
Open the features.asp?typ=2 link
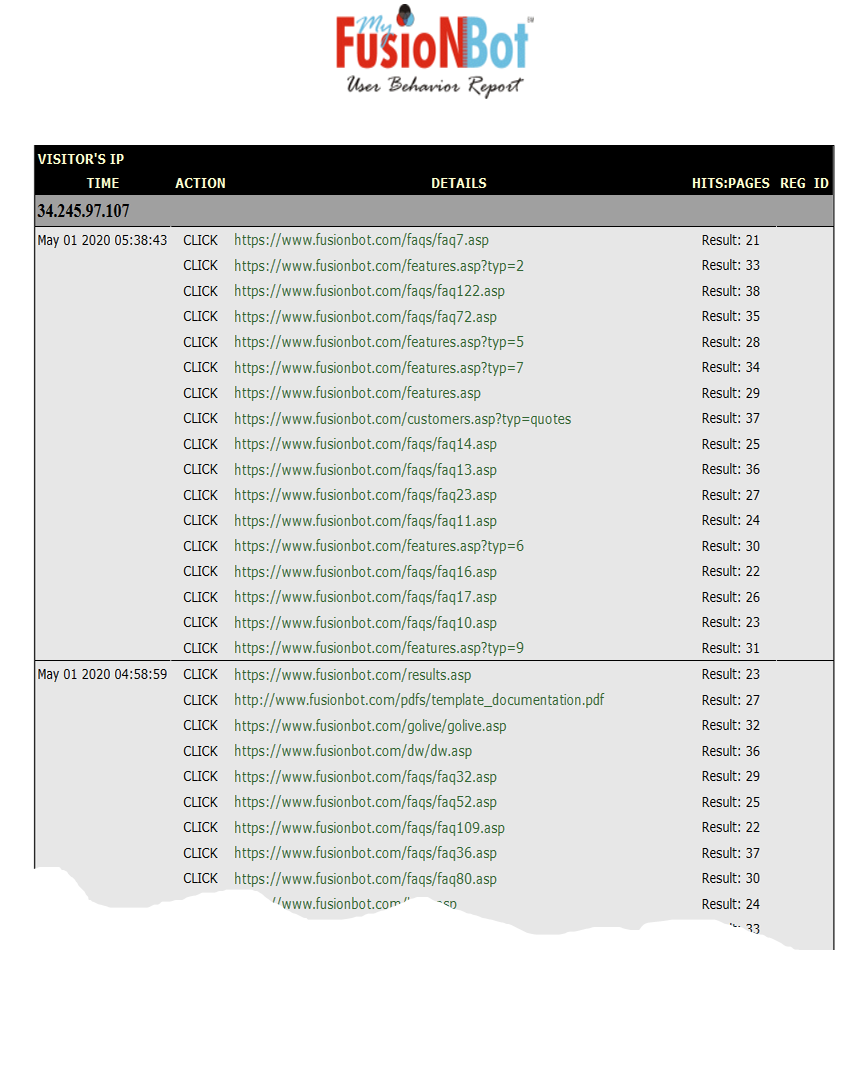pyautogui.click(x=379, y=266)
